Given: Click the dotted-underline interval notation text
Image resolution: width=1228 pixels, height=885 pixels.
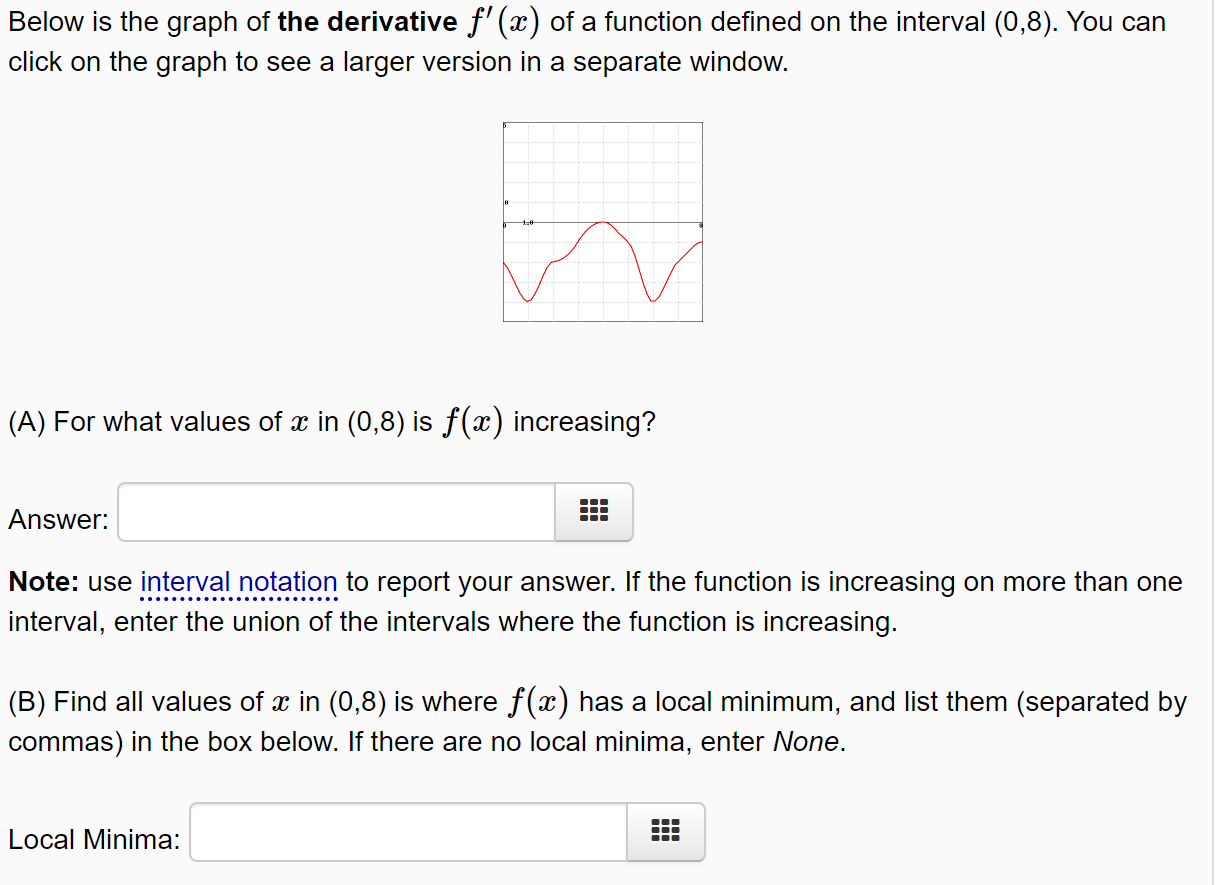Looking at the screenshot, I should [238, 581].
